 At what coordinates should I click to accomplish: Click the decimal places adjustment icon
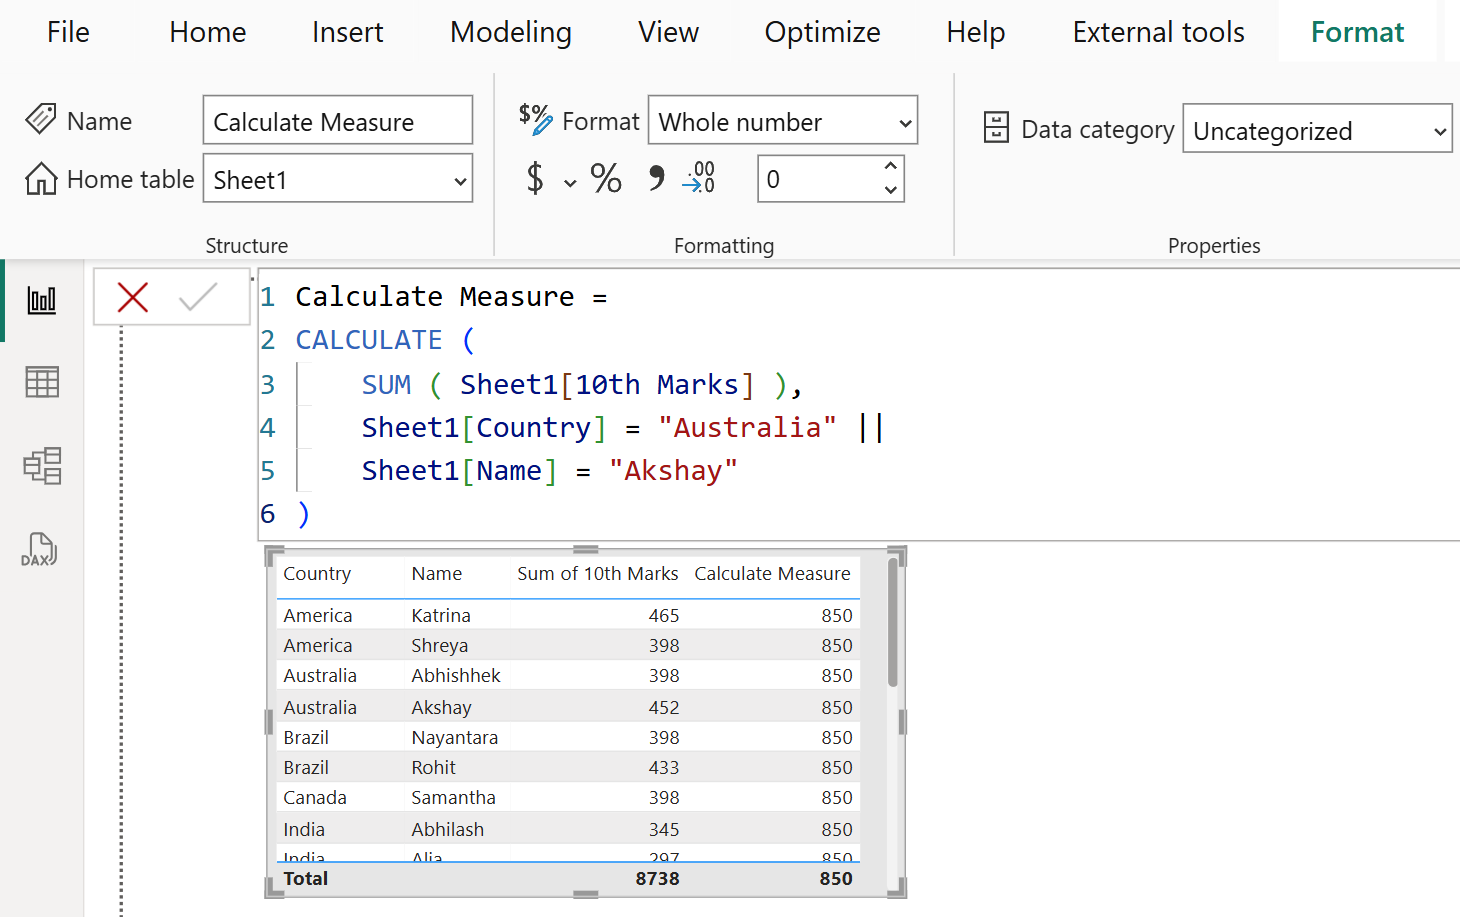point(698,178)
